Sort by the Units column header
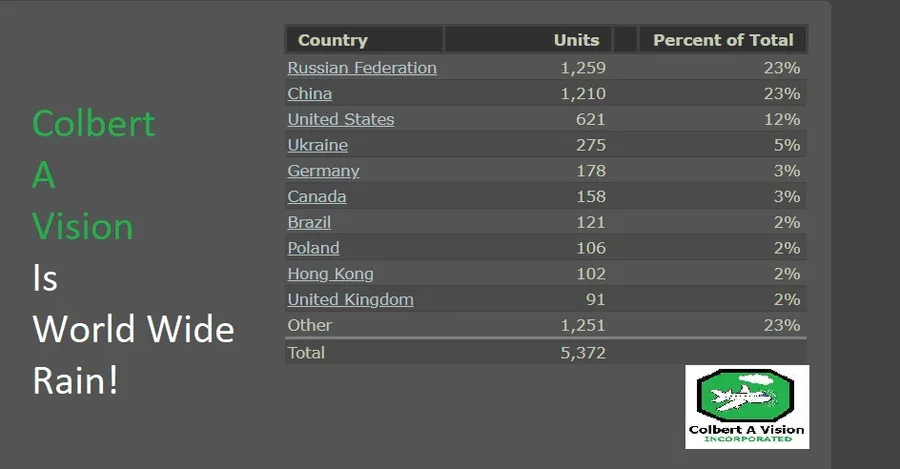This screenshot has height=469, width=900. coord(576,40)
